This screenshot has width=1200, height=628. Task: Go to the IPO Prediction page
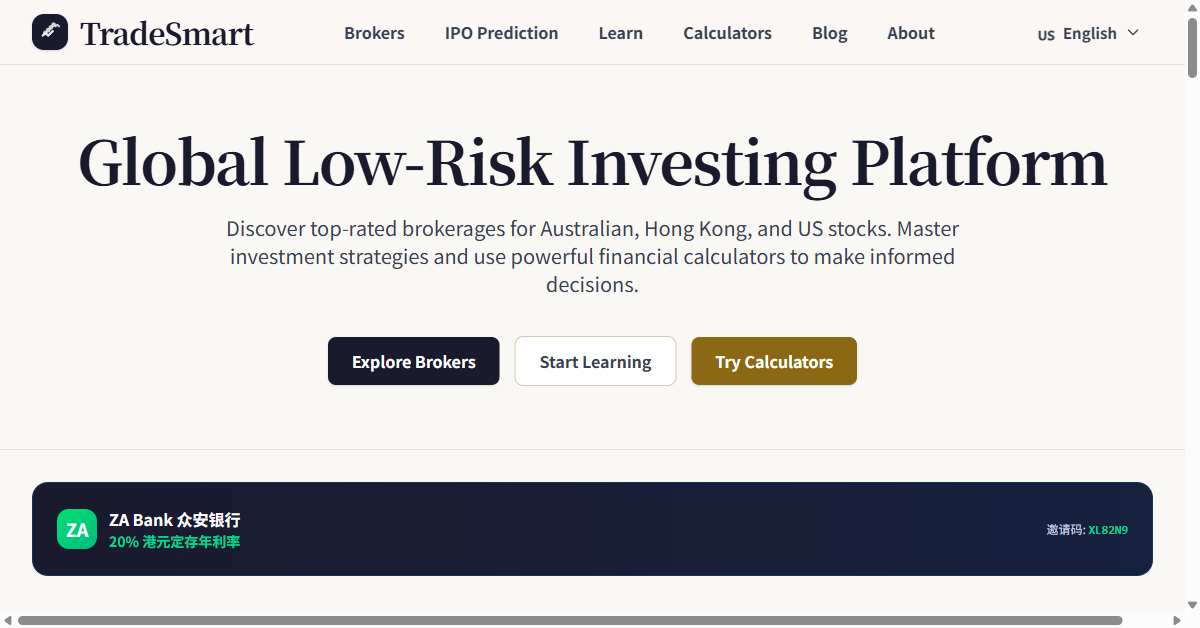tap(501, 33)
